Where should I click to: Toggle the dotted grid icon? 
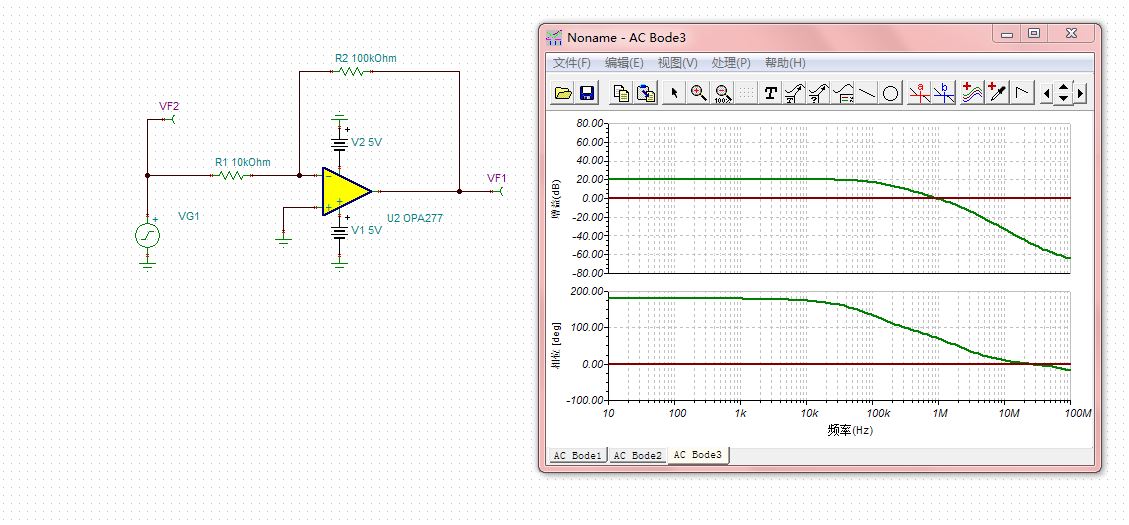(747, 93)
